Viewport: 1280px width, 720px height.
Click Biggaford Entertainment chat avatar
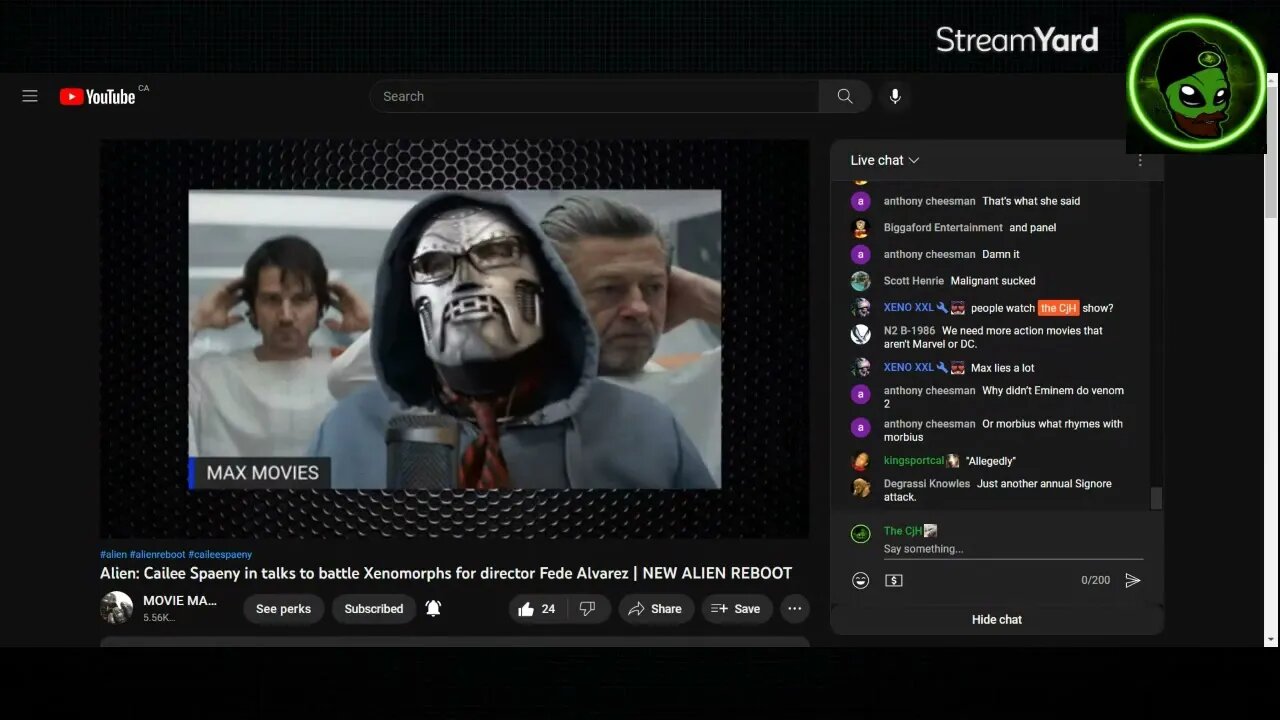pos(860,228)
